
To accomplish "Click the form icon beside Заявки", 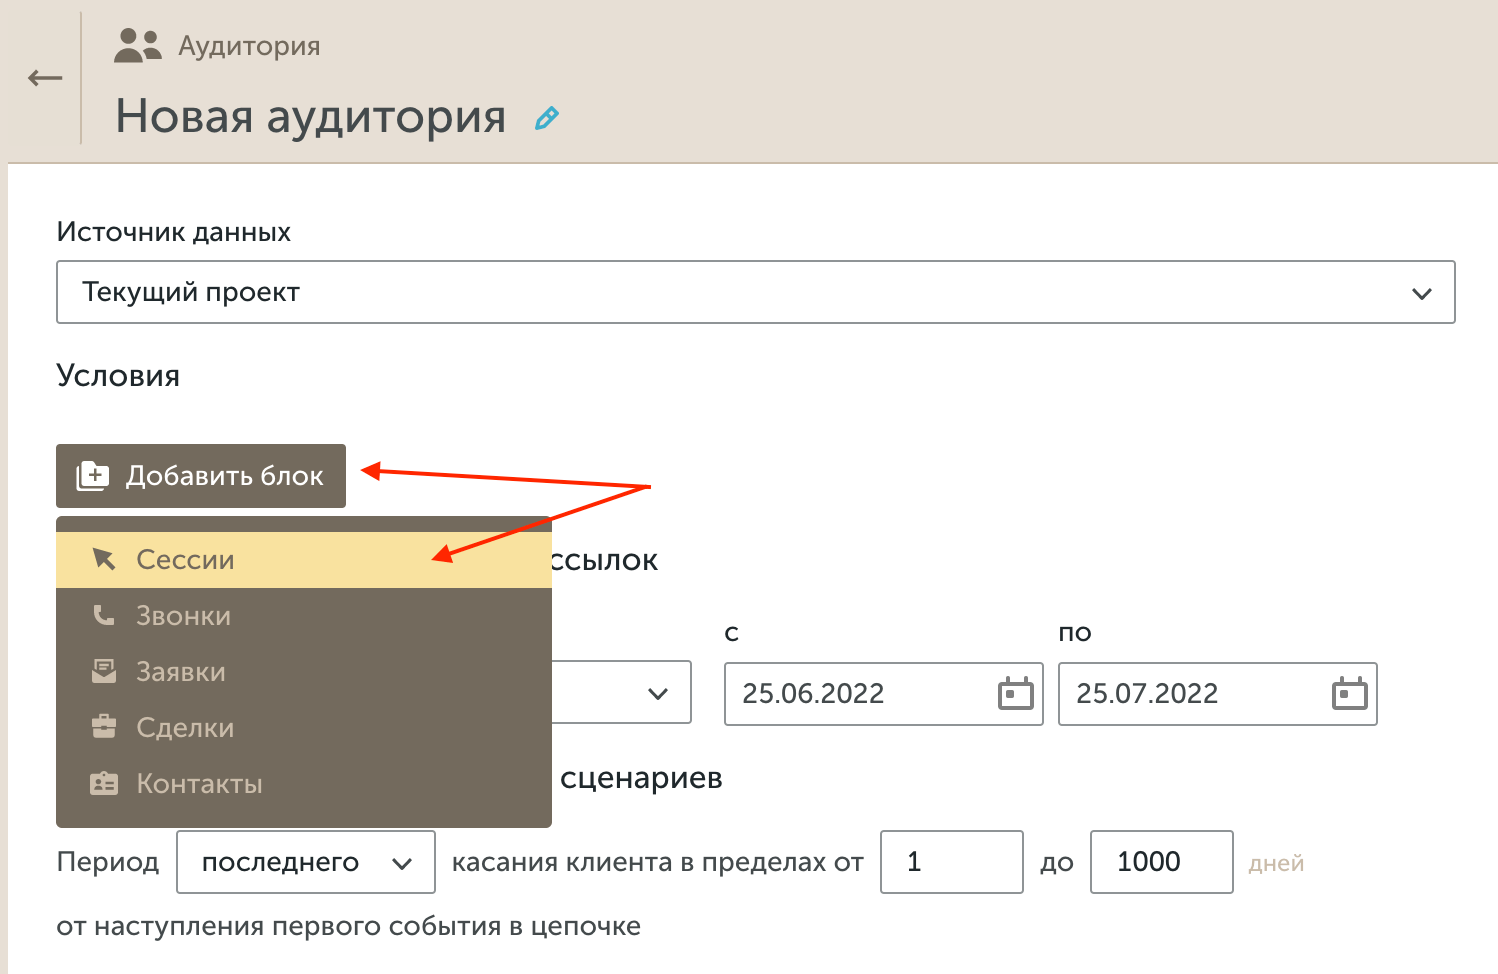I will coord(103,671).
